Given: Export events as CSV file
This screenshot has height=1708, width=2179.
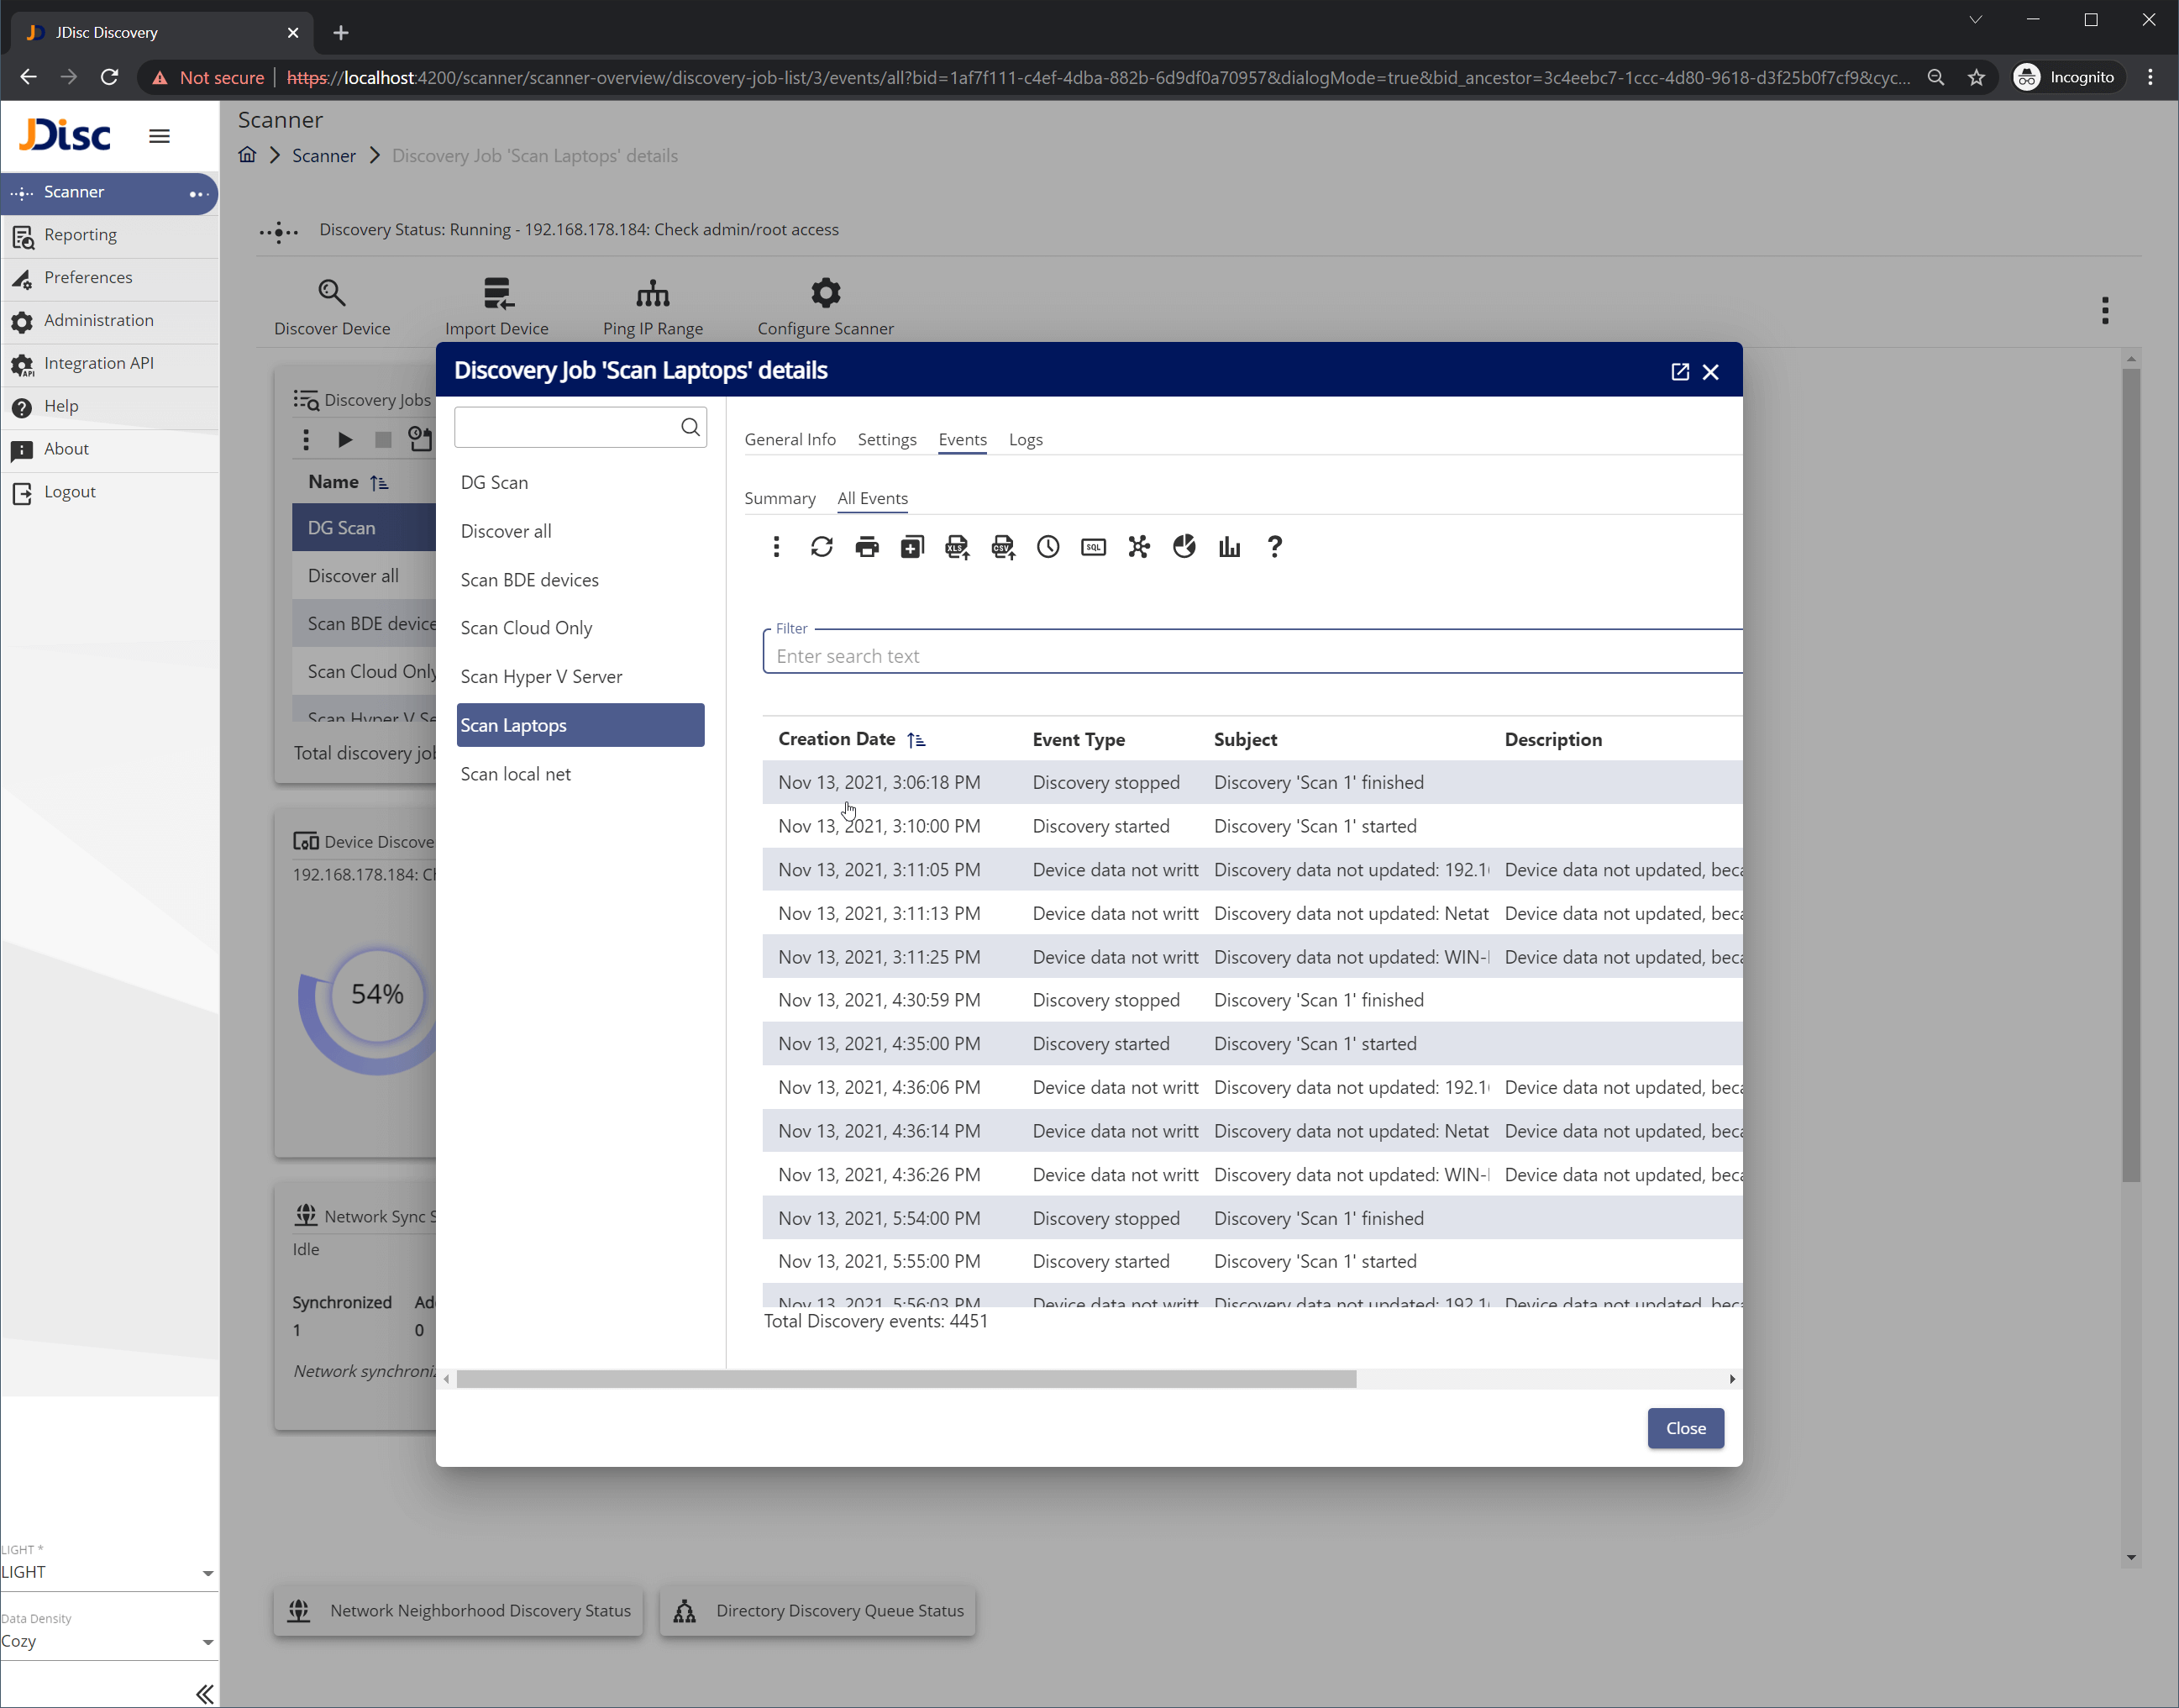Looking at the screenshot, I should tap(1003, 546).
